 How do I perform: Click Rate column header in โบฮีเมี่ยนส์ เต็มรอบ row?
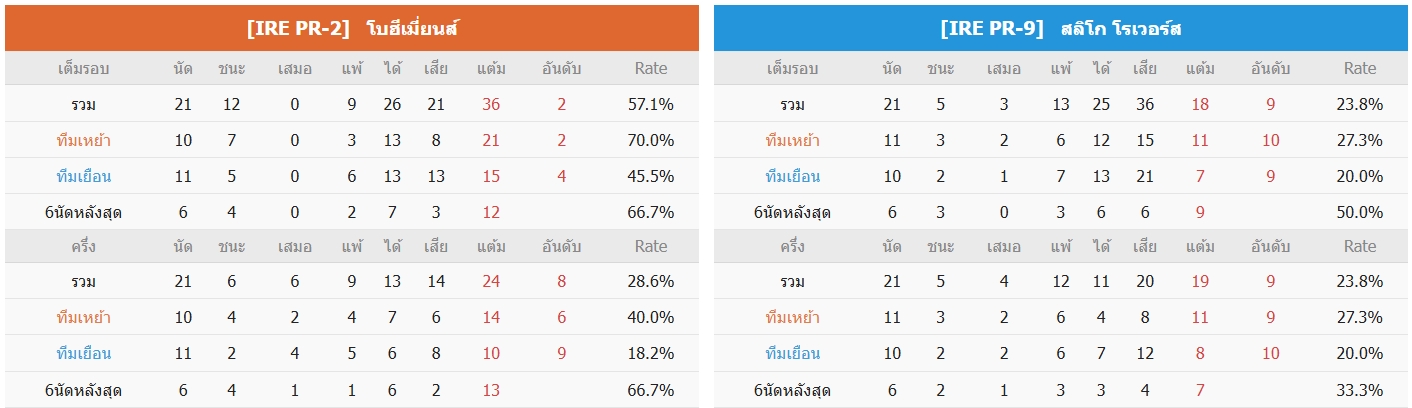coord(651,69)
